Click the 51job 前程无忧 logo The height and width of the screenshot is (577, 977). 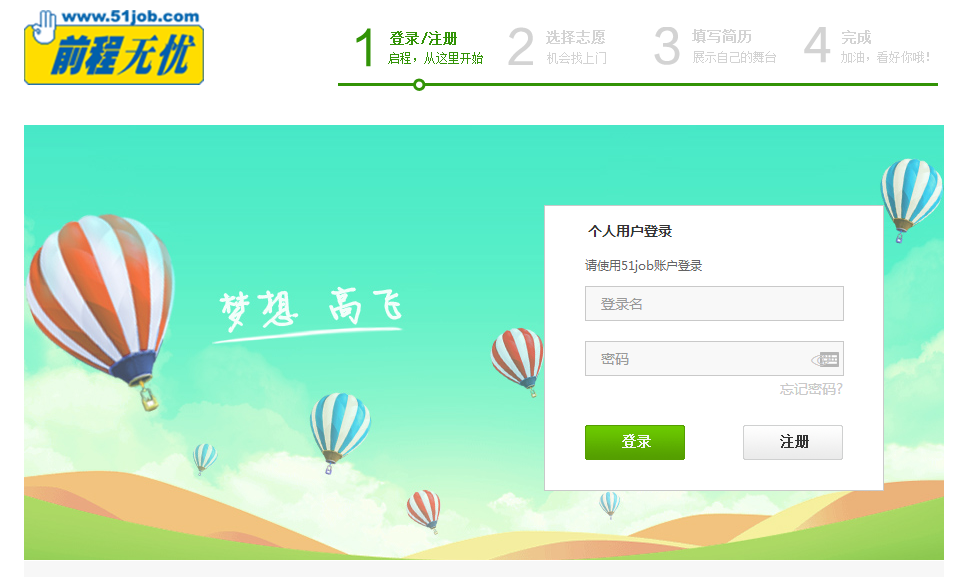point(114,47)
